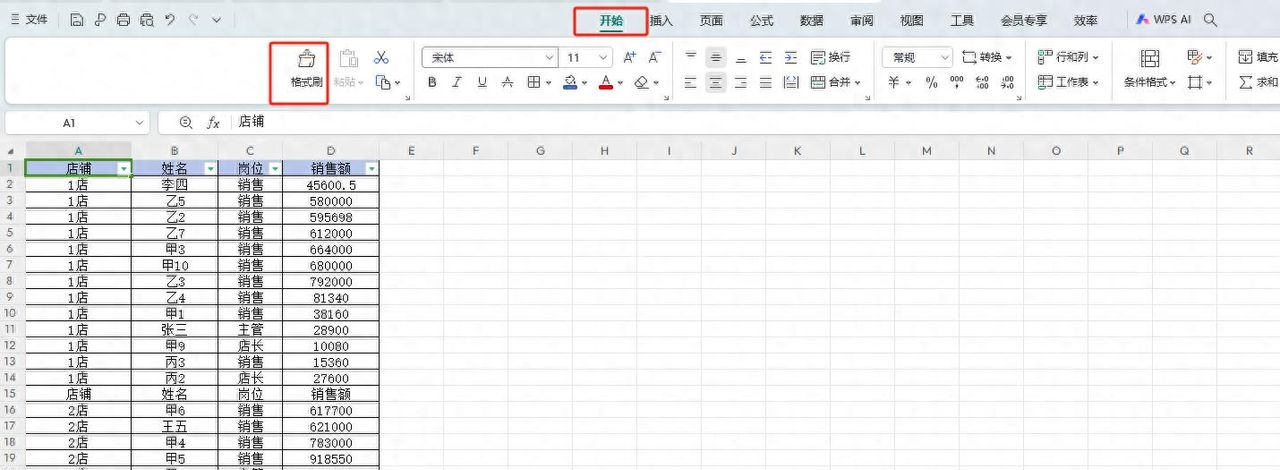1280x470 pixels.
Task: Click the thousands separator icon
Action: [x=956, y=83]
